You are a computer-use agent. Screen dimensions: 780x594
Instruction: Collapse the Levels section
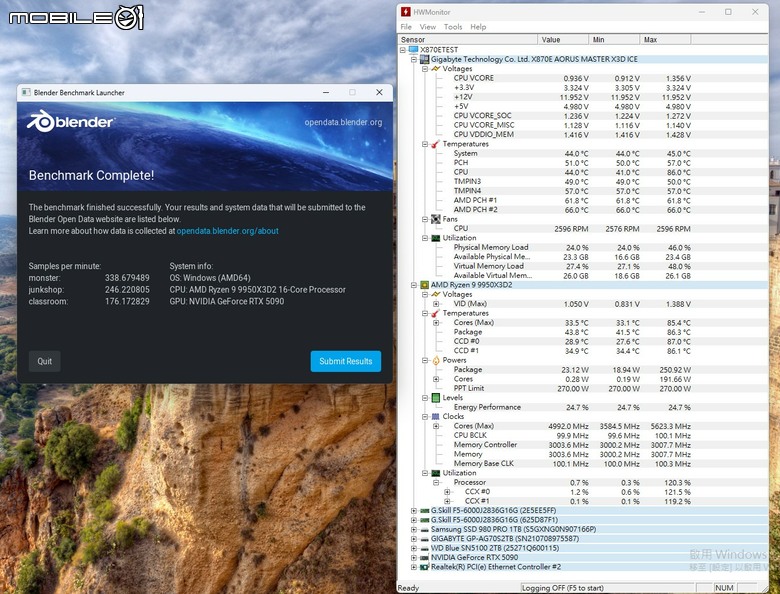point(425,398)
